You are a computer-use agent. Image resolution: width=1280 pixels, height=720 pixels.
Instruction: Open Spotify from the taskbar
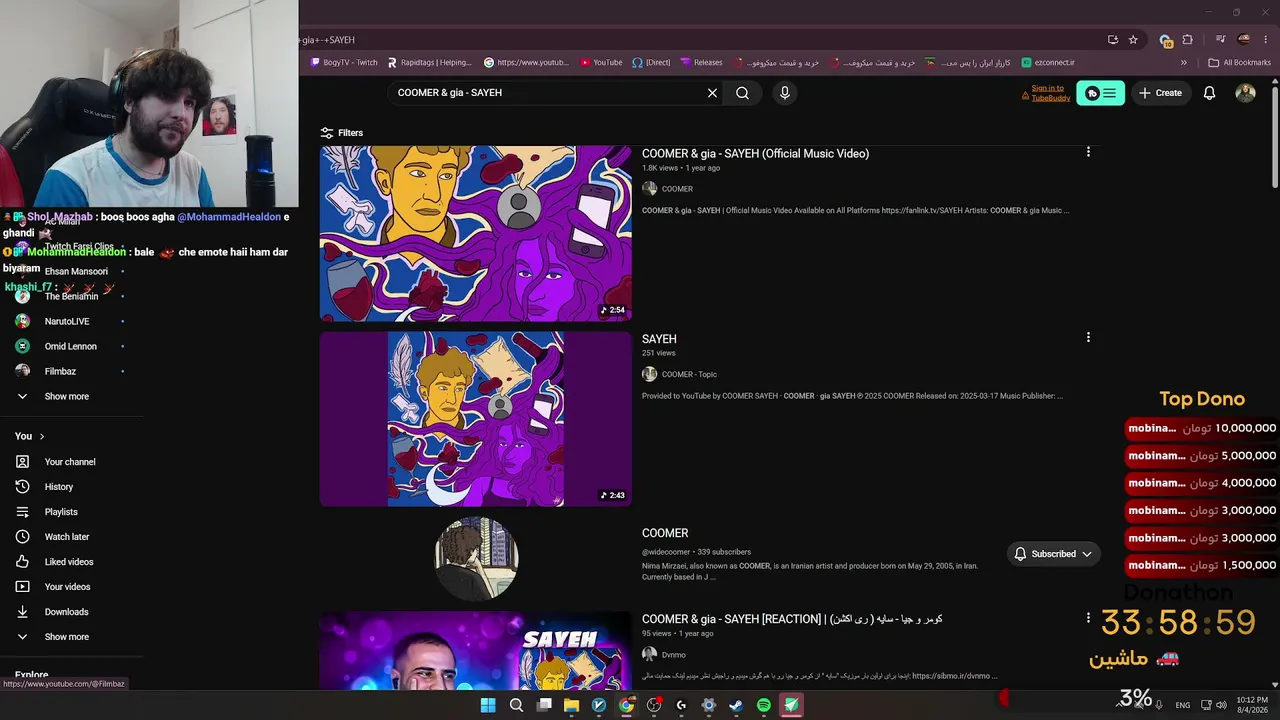[764, 705]
